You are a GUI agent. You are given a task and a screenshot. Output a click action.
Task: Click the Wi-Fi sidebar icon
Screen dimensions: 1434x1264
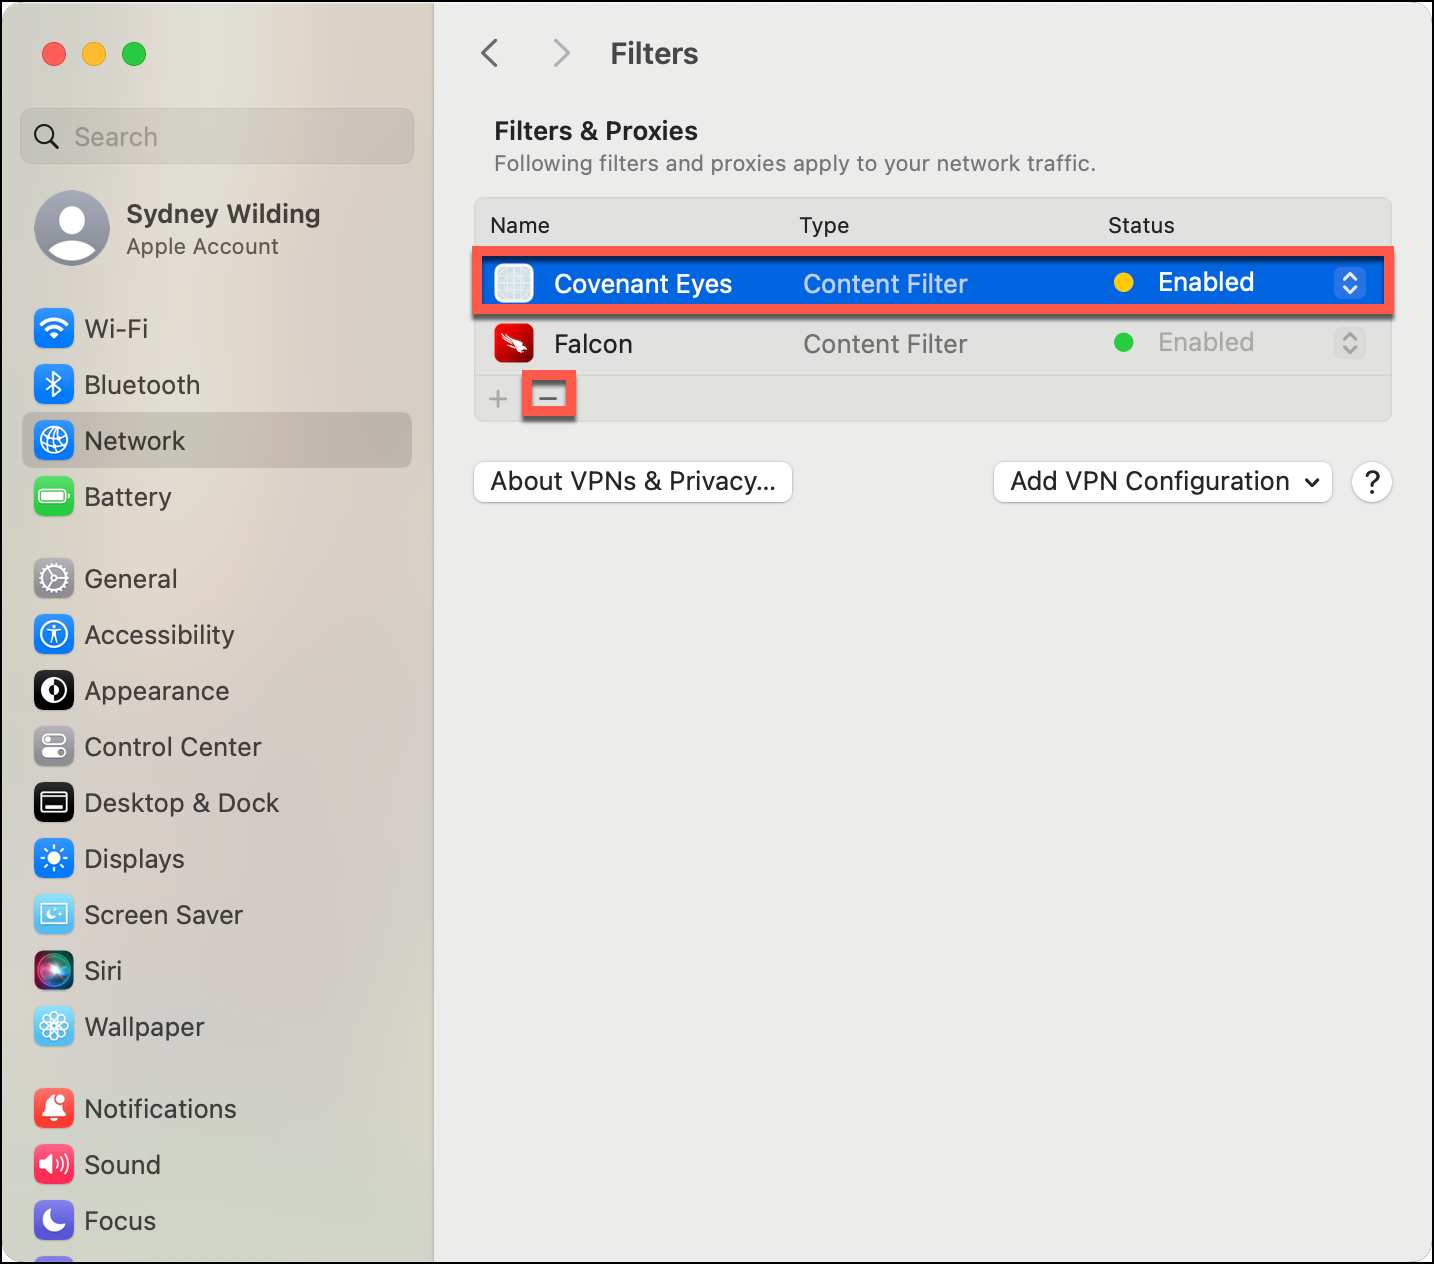54,328
